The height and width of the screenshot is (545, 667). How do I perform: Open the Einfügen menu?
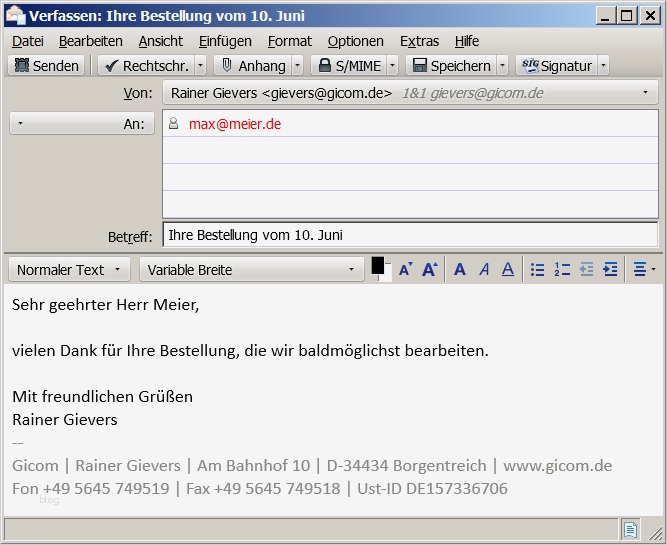(225, 41)
